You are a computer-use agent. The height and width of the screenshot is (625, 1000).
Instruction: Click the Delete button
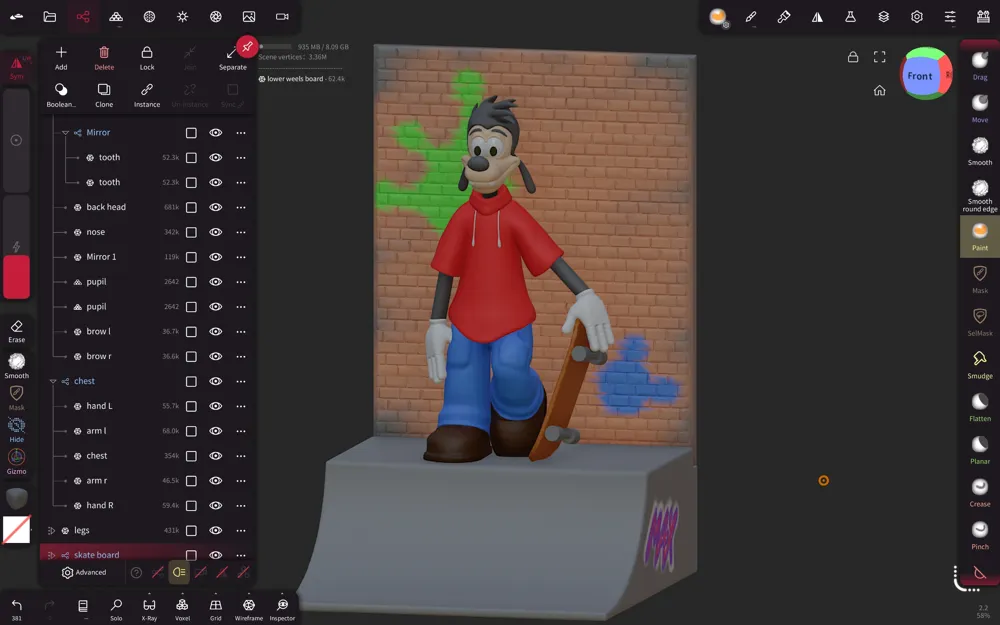coord(104,57)
